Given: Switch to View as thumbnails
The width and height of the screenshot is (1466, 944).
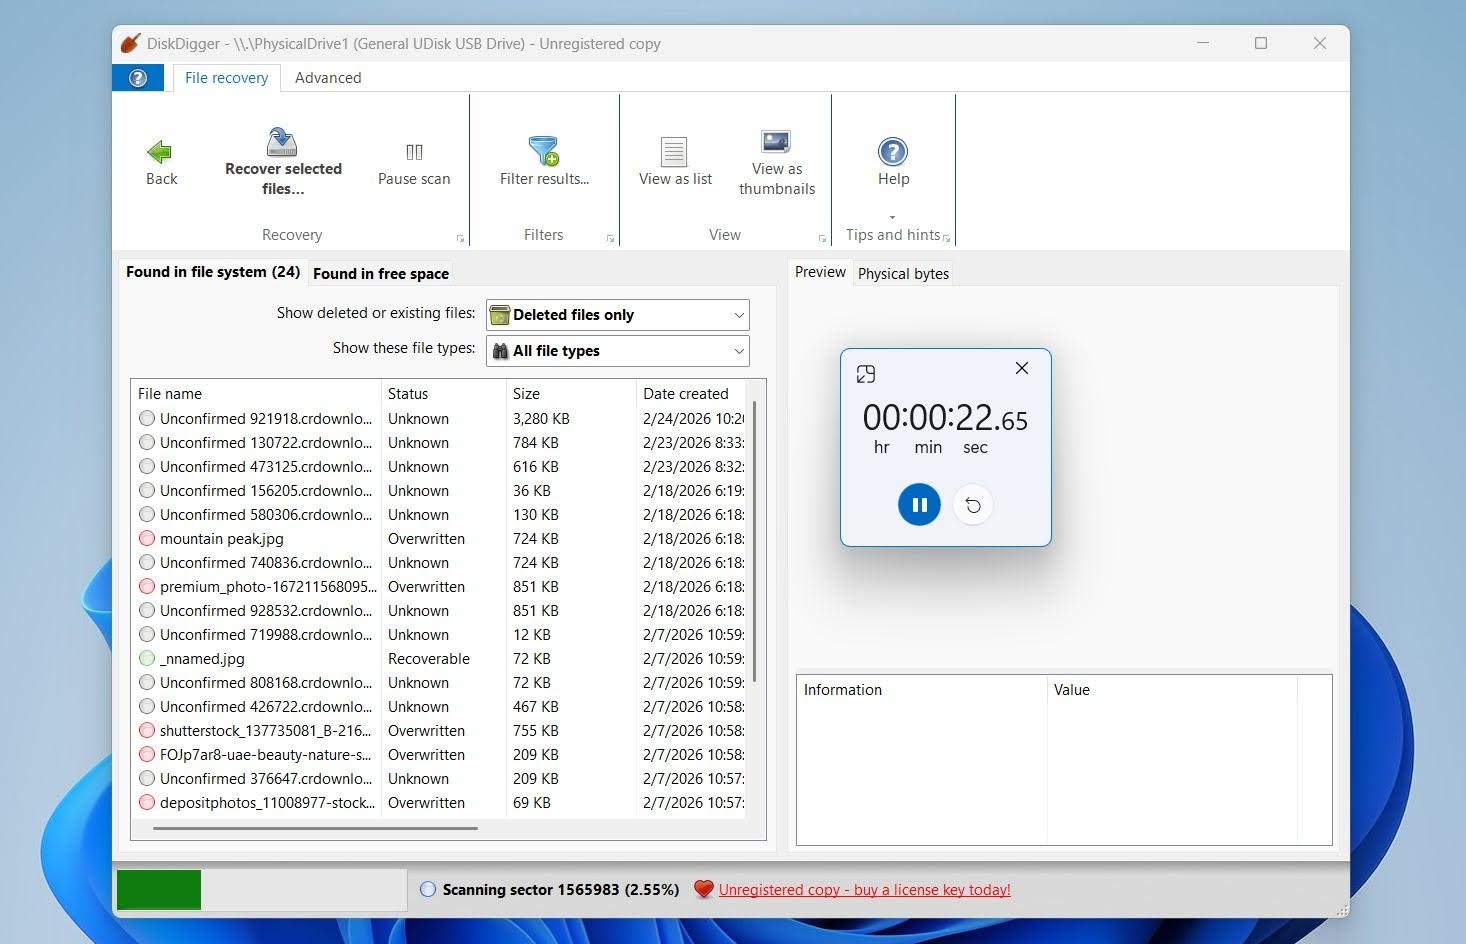Looking at the screenshot, I should 777,163.
